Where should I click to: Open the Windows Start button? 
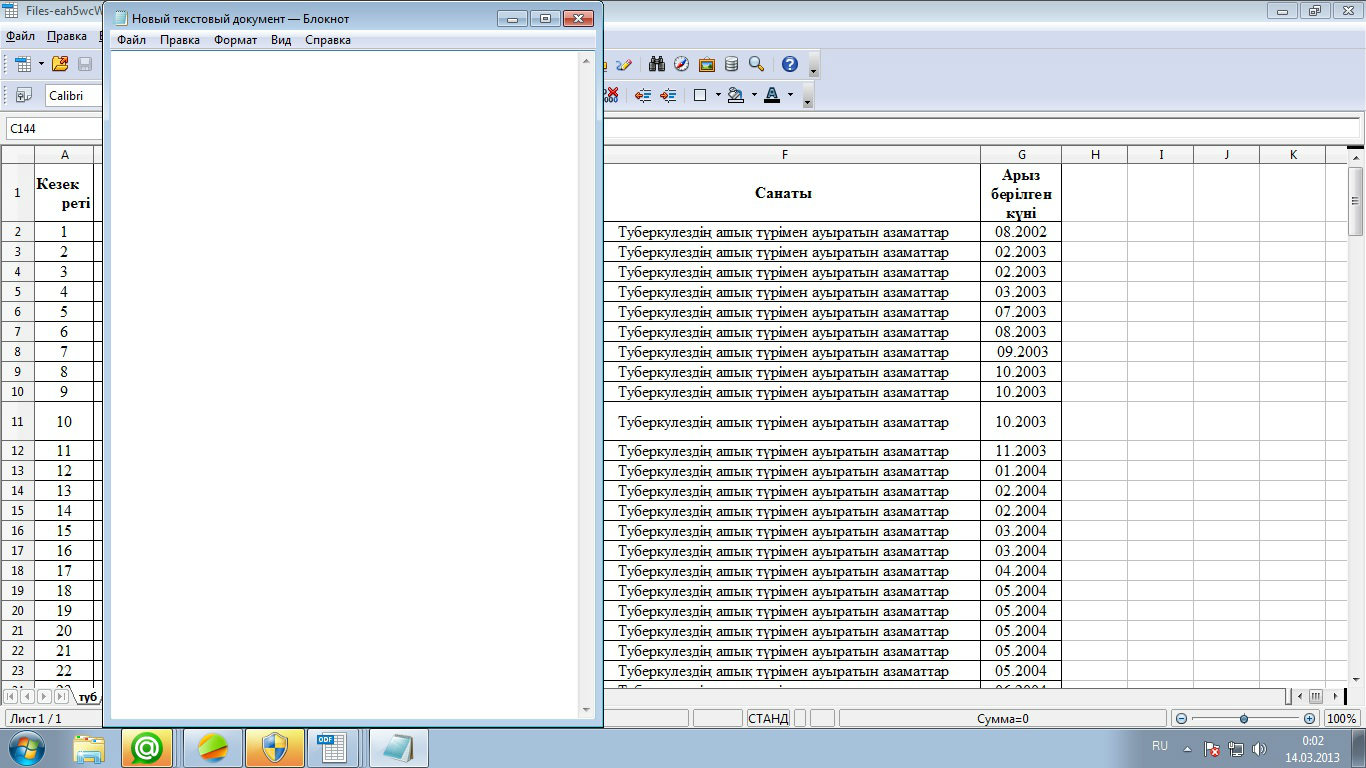tap(26, 748)
